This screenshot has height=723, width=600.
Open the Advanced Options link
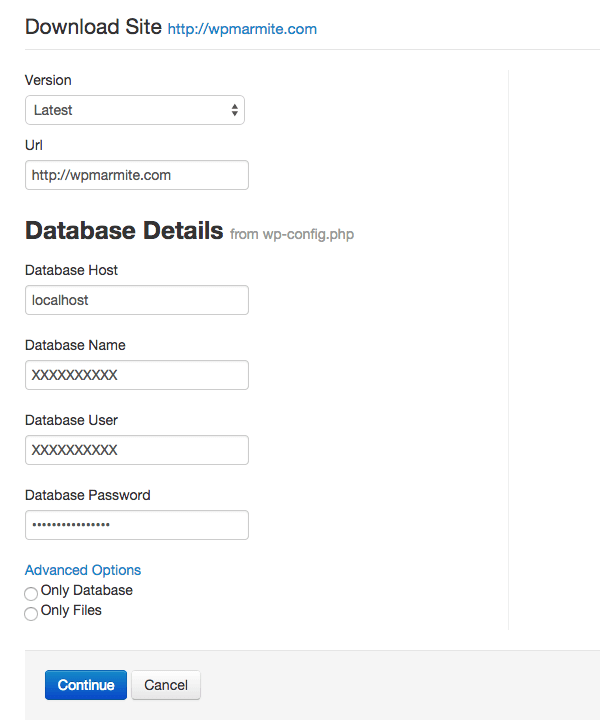pos(83,570)
